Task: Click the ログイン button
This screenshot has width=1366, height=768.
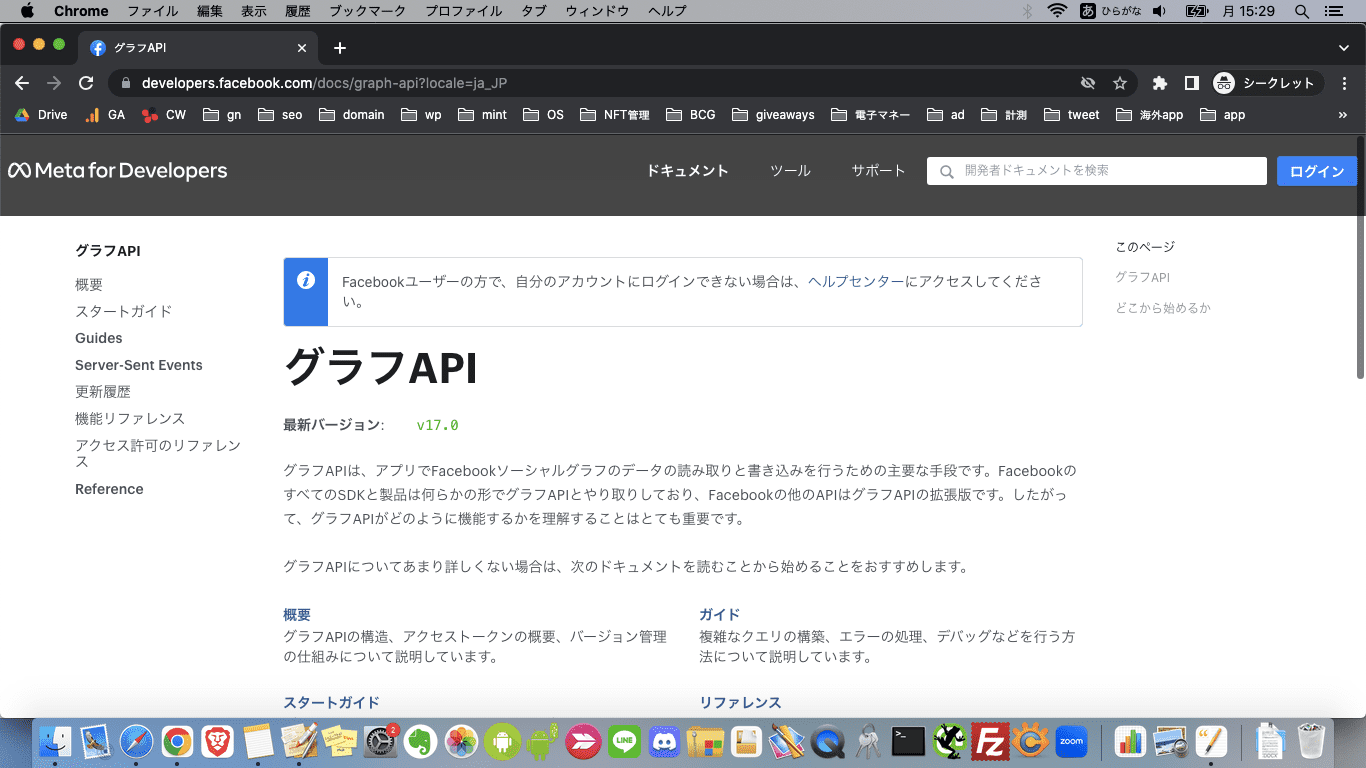Action: (x=1317, y=171)
